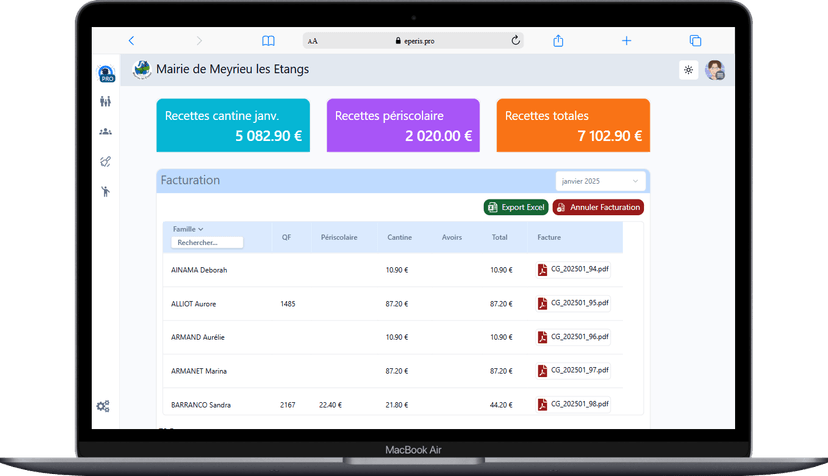Screen dimensions: 828x476
Task: Show the Safari tab overview
Action: click(x=695, y=41)
